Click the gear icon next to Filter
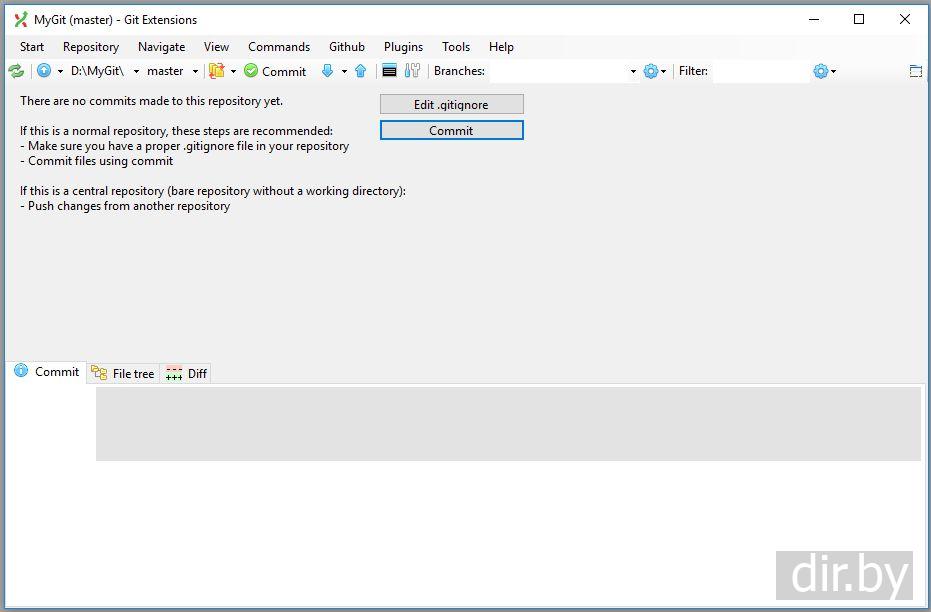 [821, 71]
